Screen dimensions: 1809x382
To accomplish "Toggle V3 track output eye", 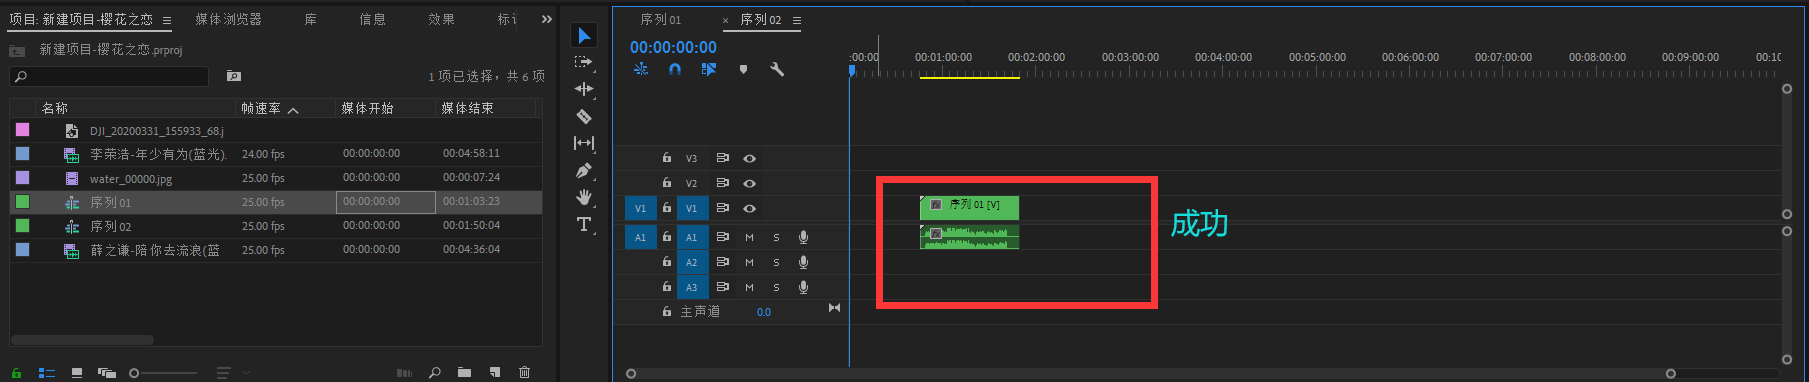I will (749, 158).
